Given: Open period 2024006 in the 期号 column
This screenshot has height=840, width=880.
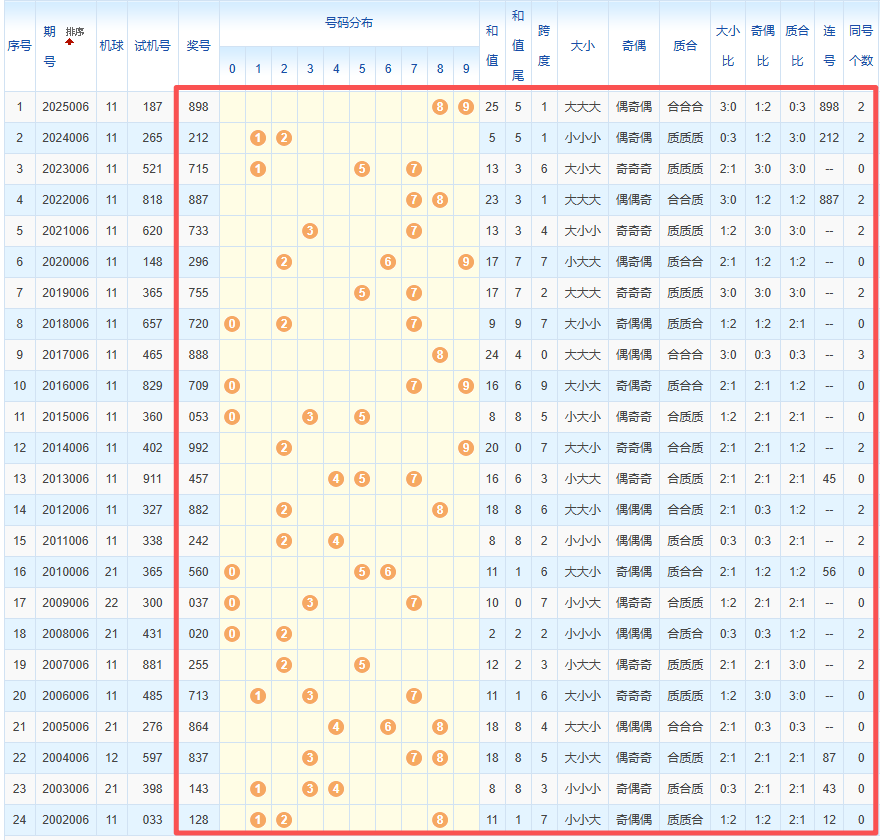Looking at the screenshot, I should [x=65, y=137].
